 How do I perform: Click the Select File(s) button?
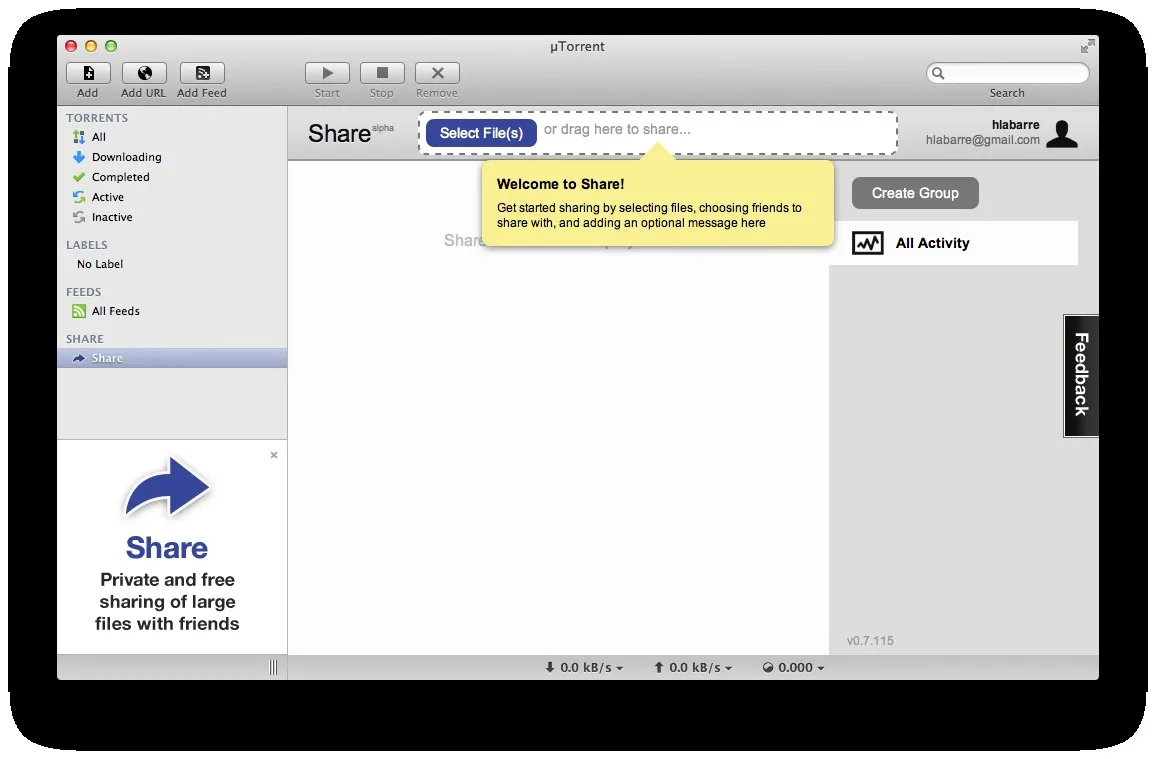[x=481, y=133]
